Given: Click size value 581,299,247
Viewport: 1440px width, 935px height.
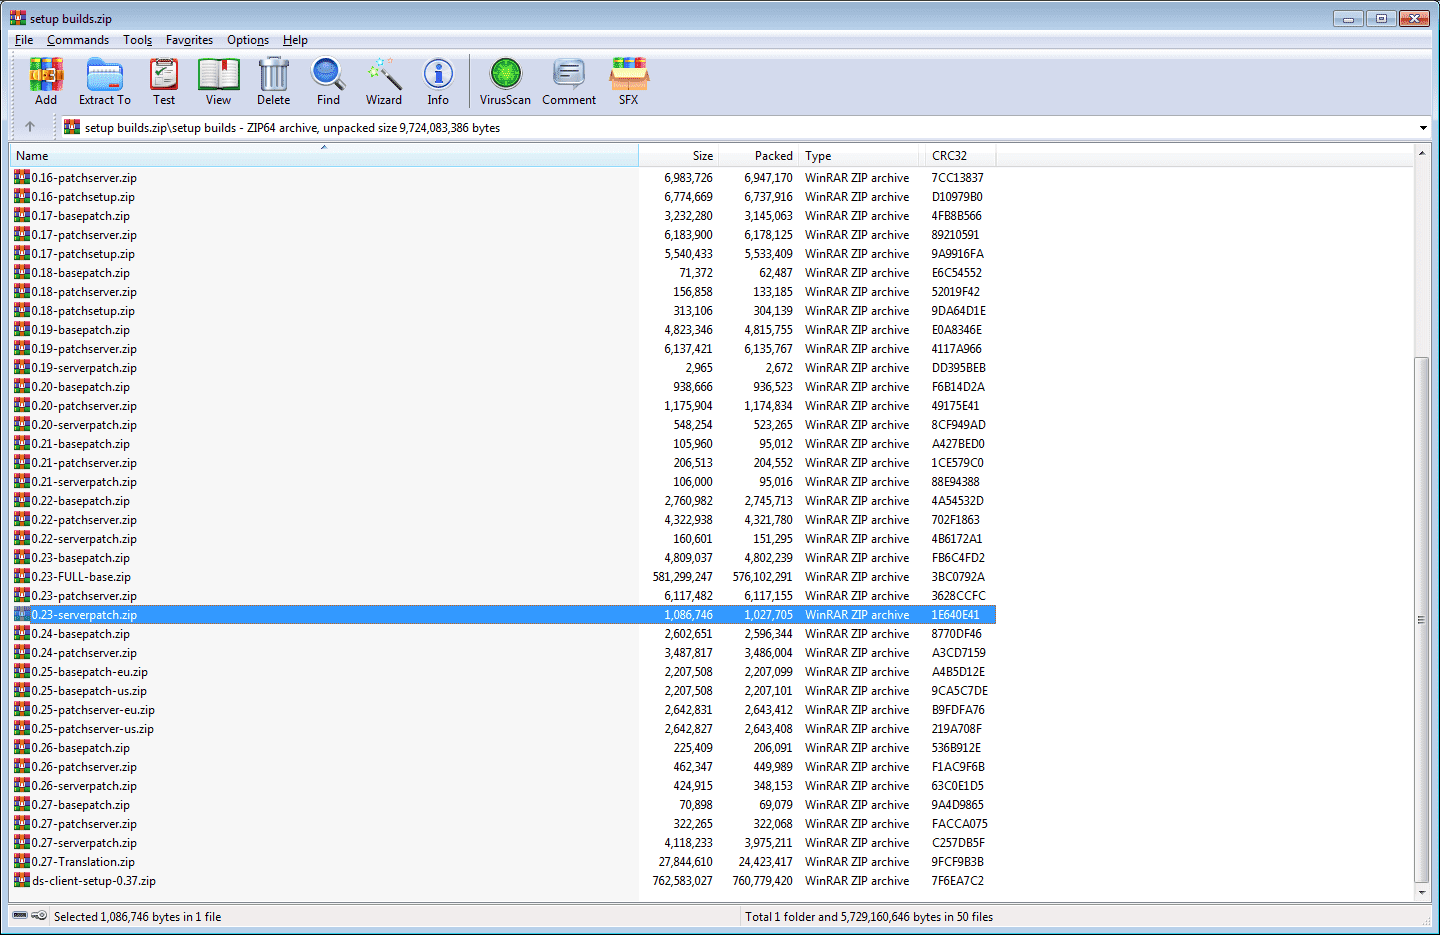Looking at the screenshot, I should click(683, 576).
